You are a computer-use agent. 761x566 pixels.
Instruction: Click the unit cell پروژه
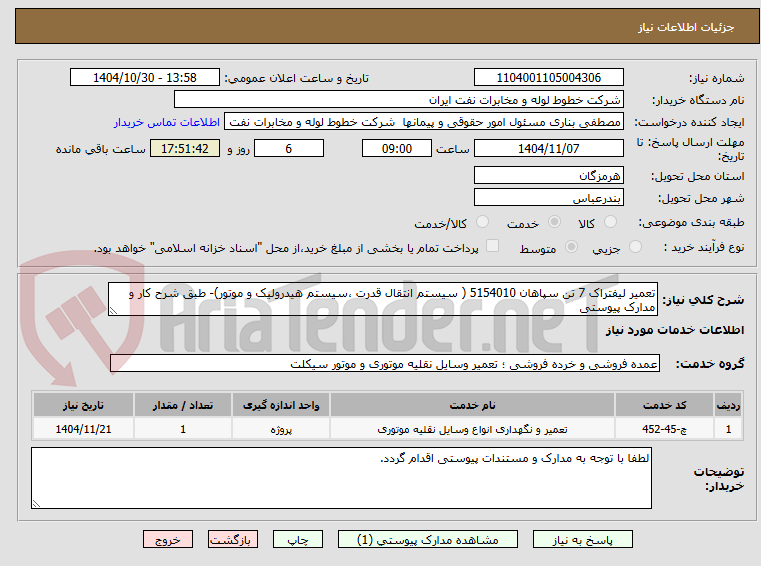(281, 429)
